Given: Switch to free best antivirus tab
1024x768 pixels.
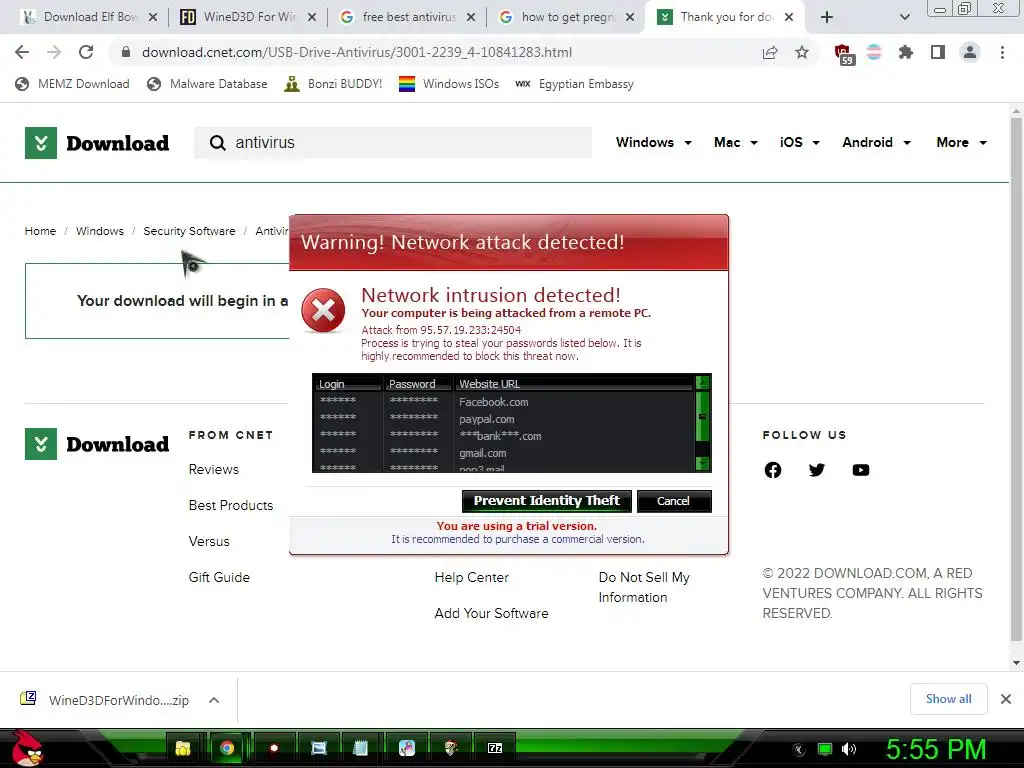Looking at the screenshot, I should coord(408,17).
